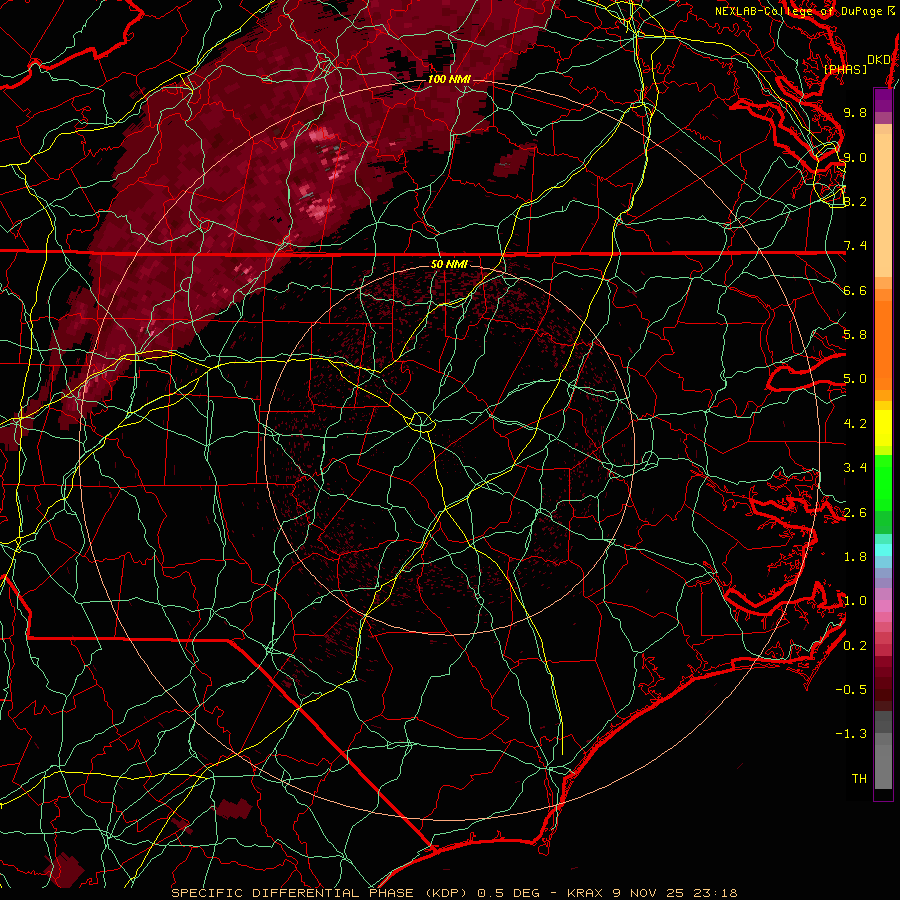The image size is (900, 900).
Task: Click the 100 NMI range ring label
Action: click(x=449, y=79)
